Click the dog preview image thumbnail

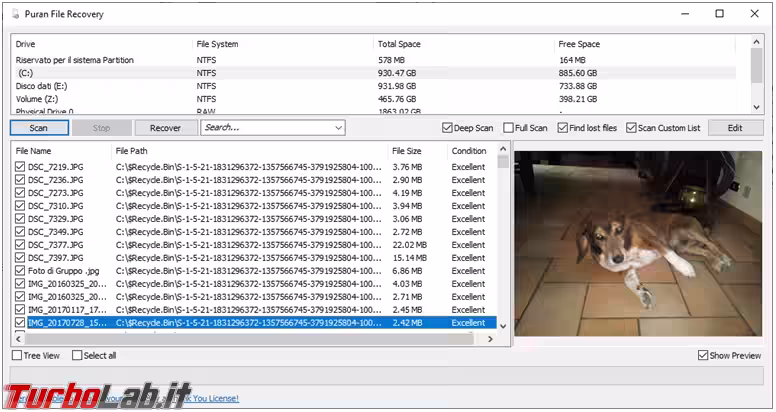pos(638,243)
